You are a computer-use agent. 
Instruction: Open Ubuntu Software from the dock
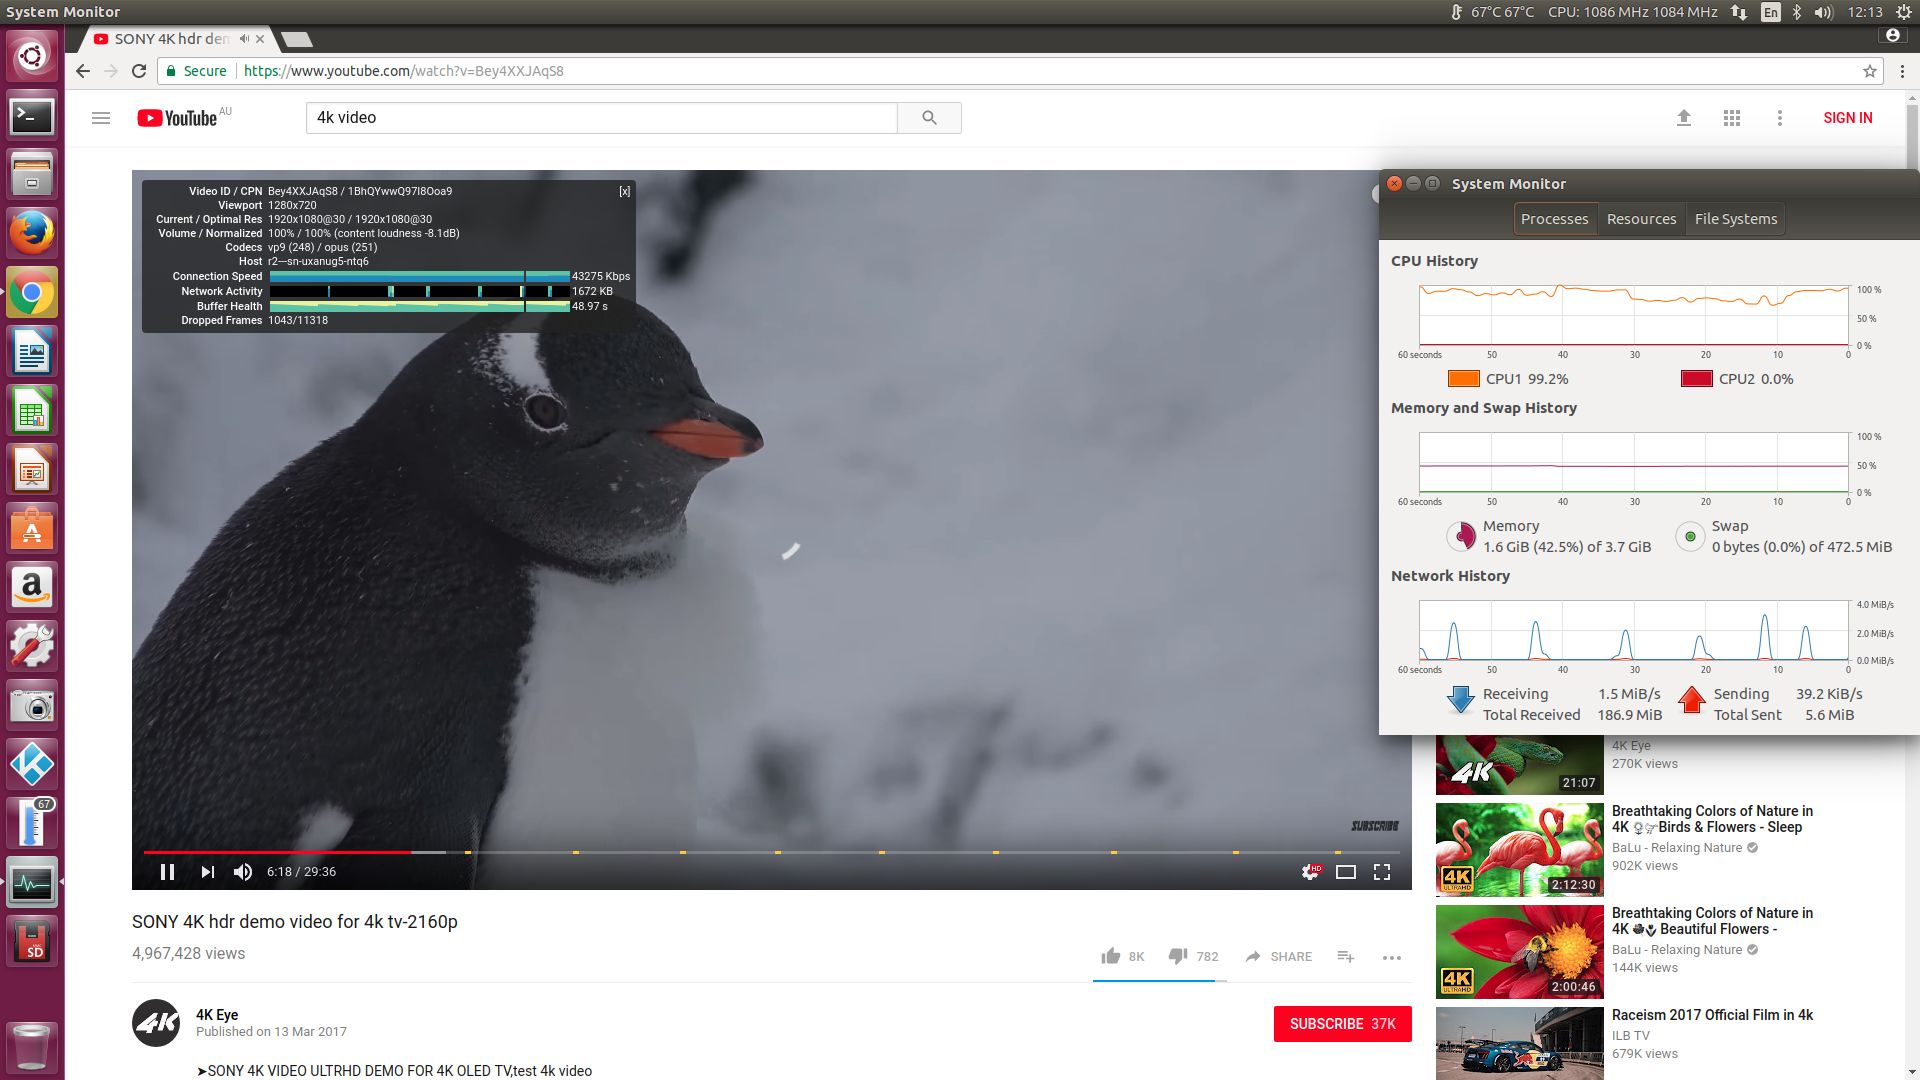[32, 529]
